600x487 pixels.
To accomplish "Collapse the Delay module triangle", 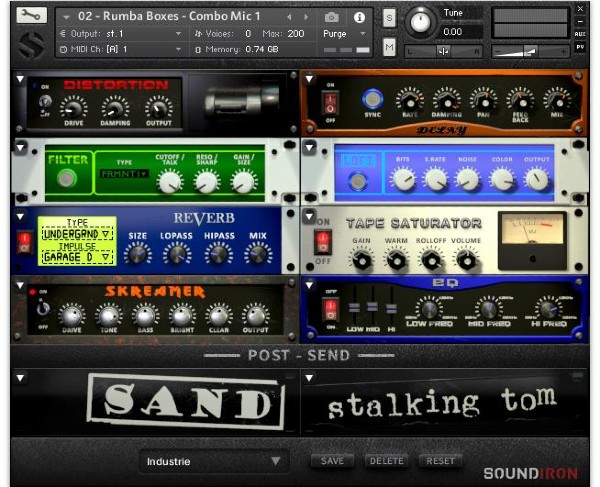I will click(309, 79).
